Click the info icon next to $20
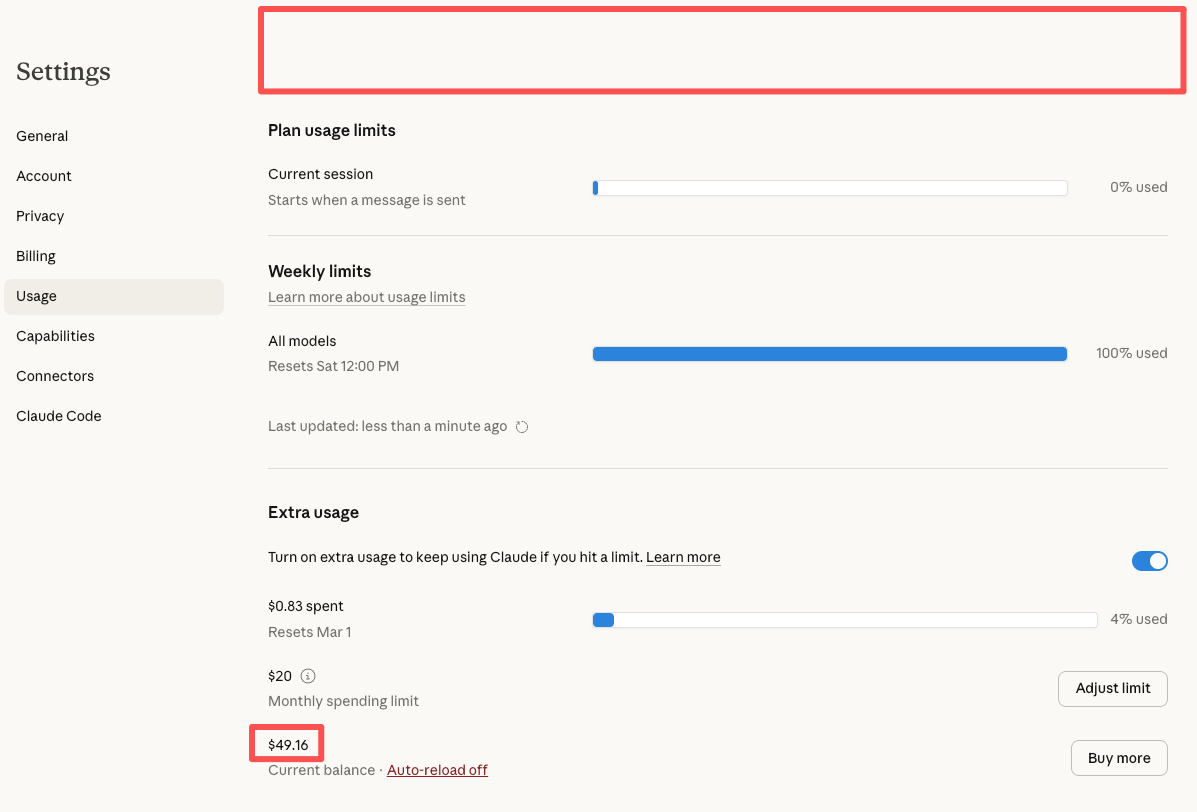This screenshot has height=812, width=1197. tap(308, 676)
